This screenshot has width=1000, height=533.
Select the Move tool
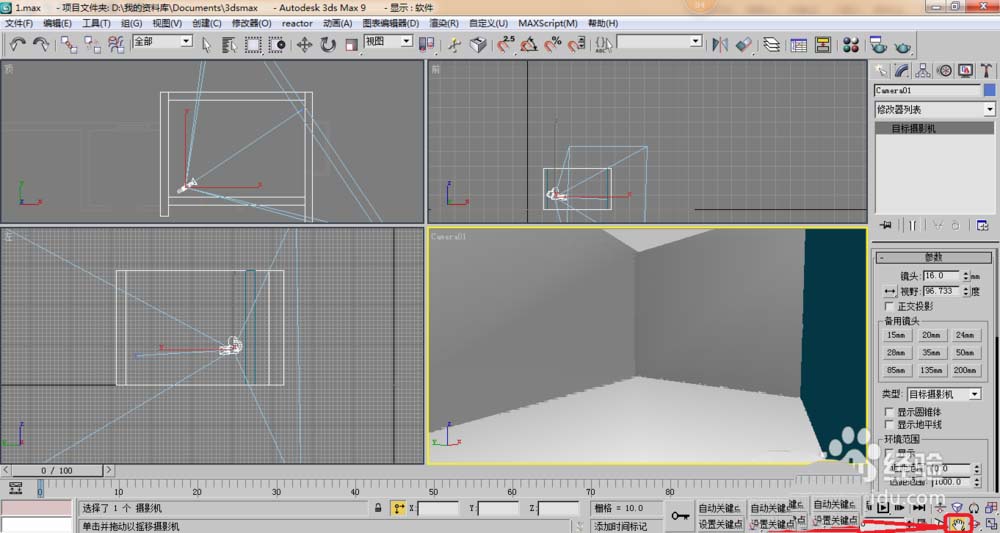(x=304, y=44)
